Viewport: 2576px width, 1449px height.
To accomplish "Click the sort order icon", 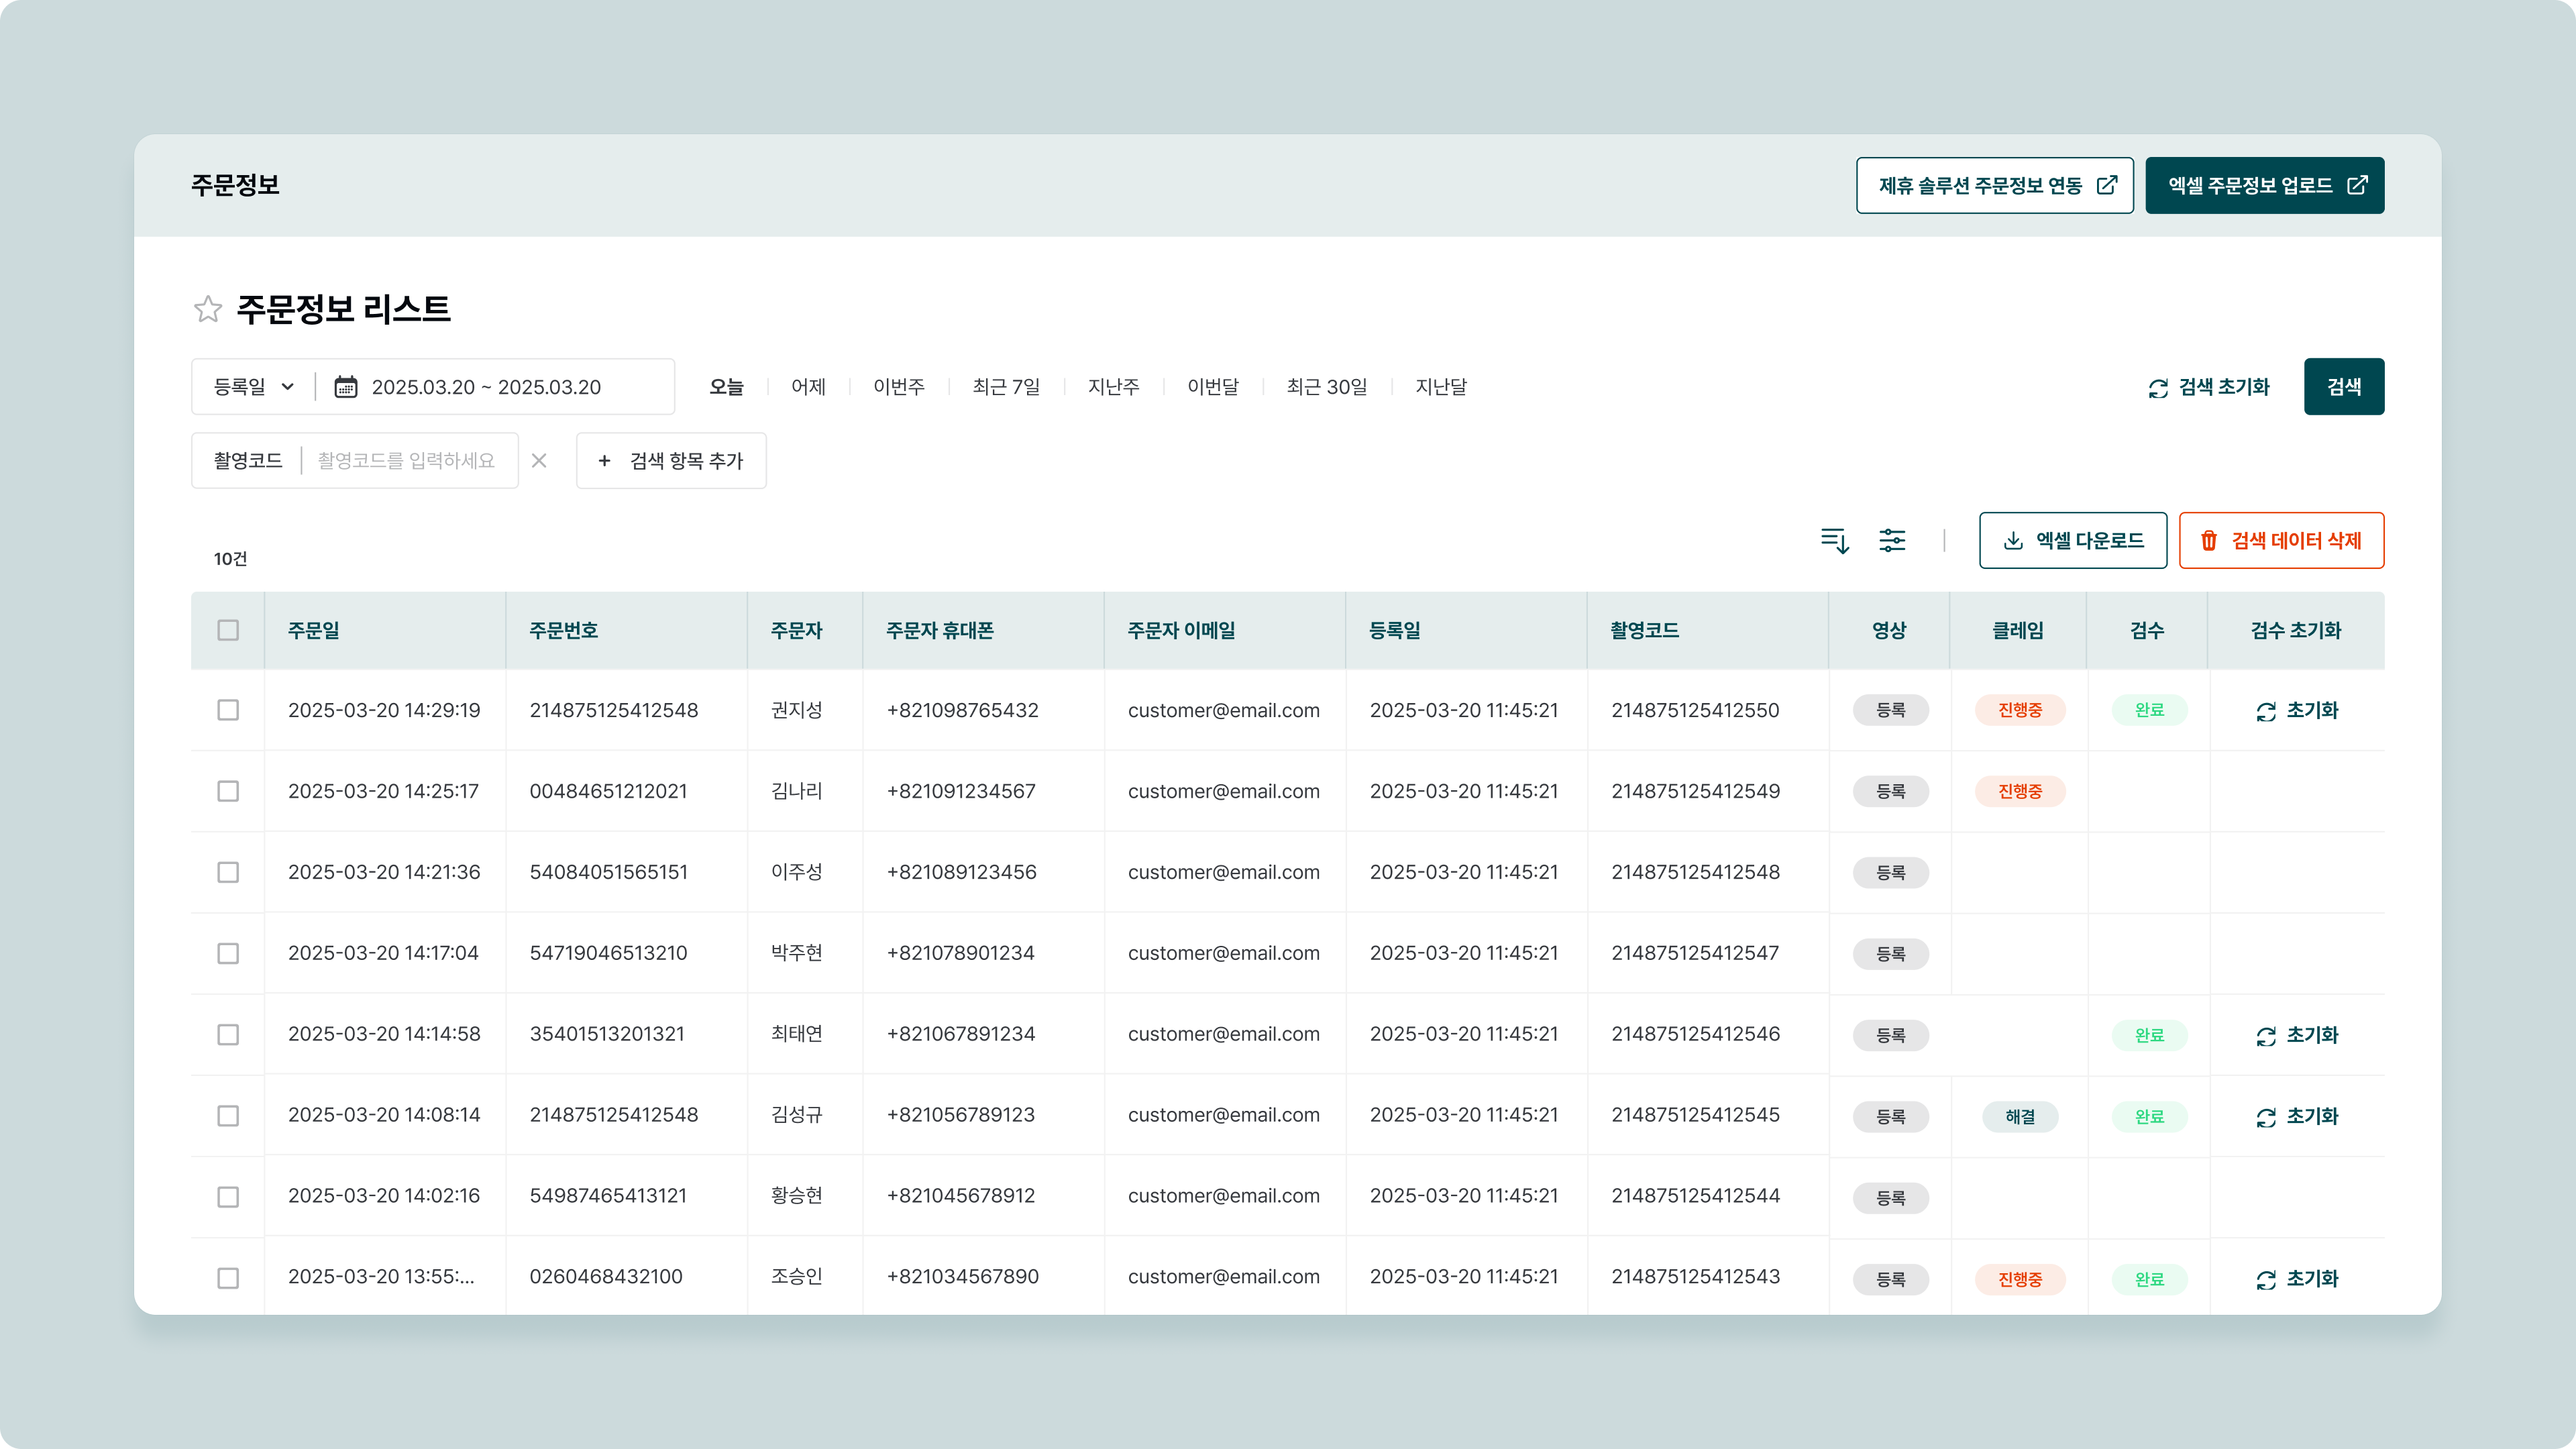I will (x=1834, y=541).
